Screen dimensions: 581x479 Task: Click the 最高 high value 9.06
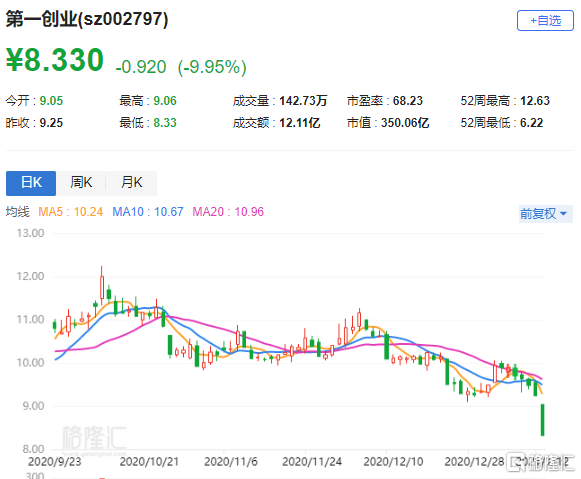click(x=165, y=101)
